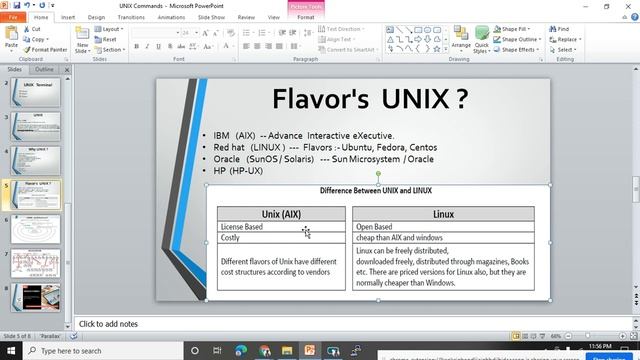Click the zoom slider handle

point(587,336)
